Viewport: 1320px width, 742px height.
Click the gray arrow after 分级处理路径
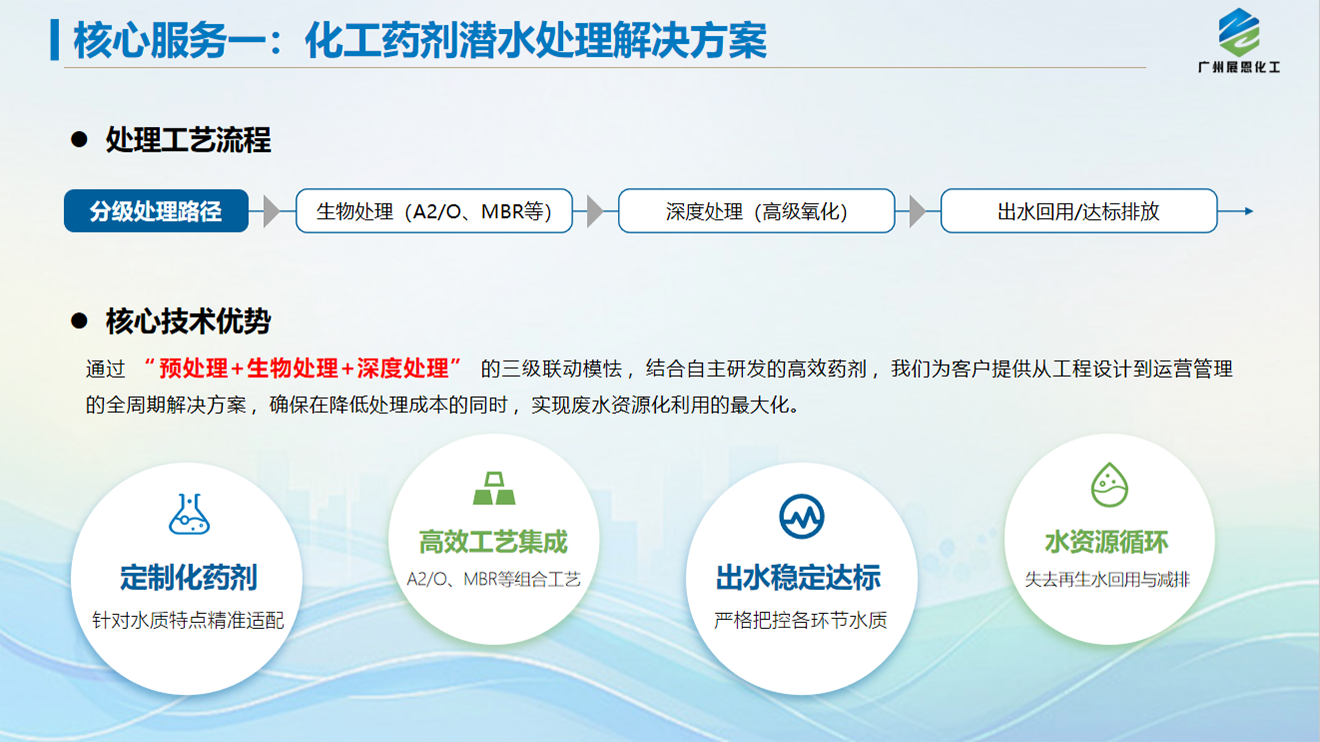coord(271,211)
